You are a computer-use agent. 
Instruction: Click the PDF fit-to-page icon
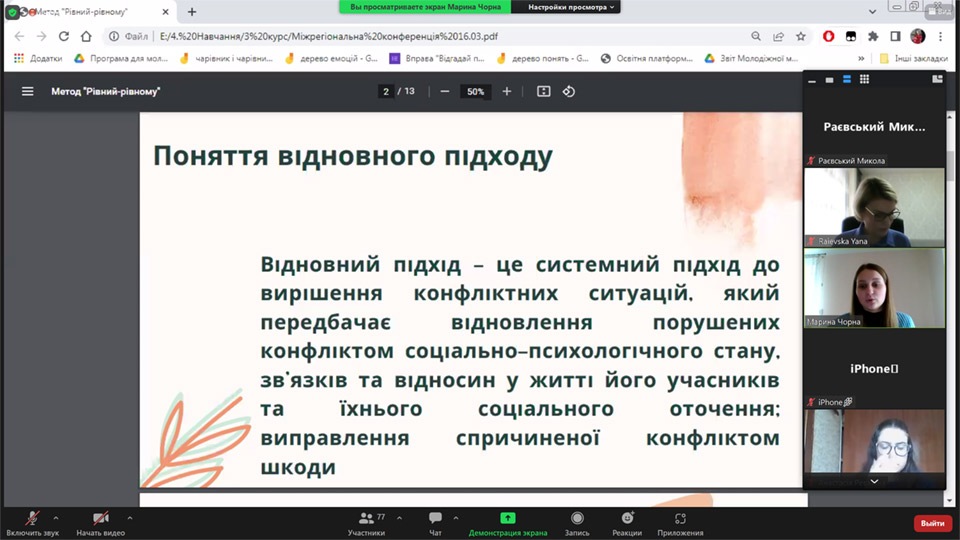point(544,91)
